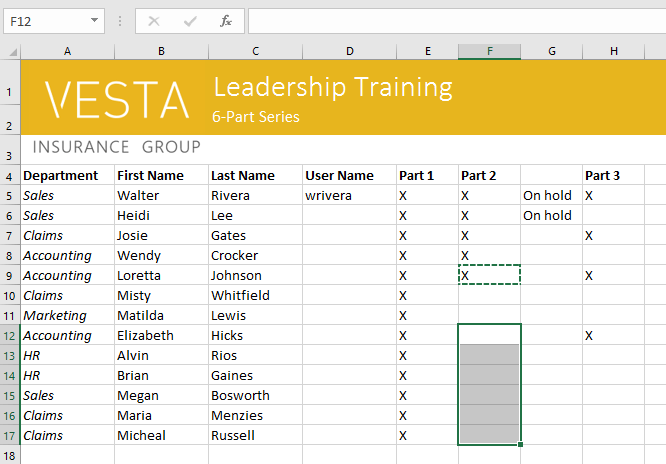Click the fill handle below cell F17
The width and height of the screenshot is (666, 464).
[x=521, y=444]
